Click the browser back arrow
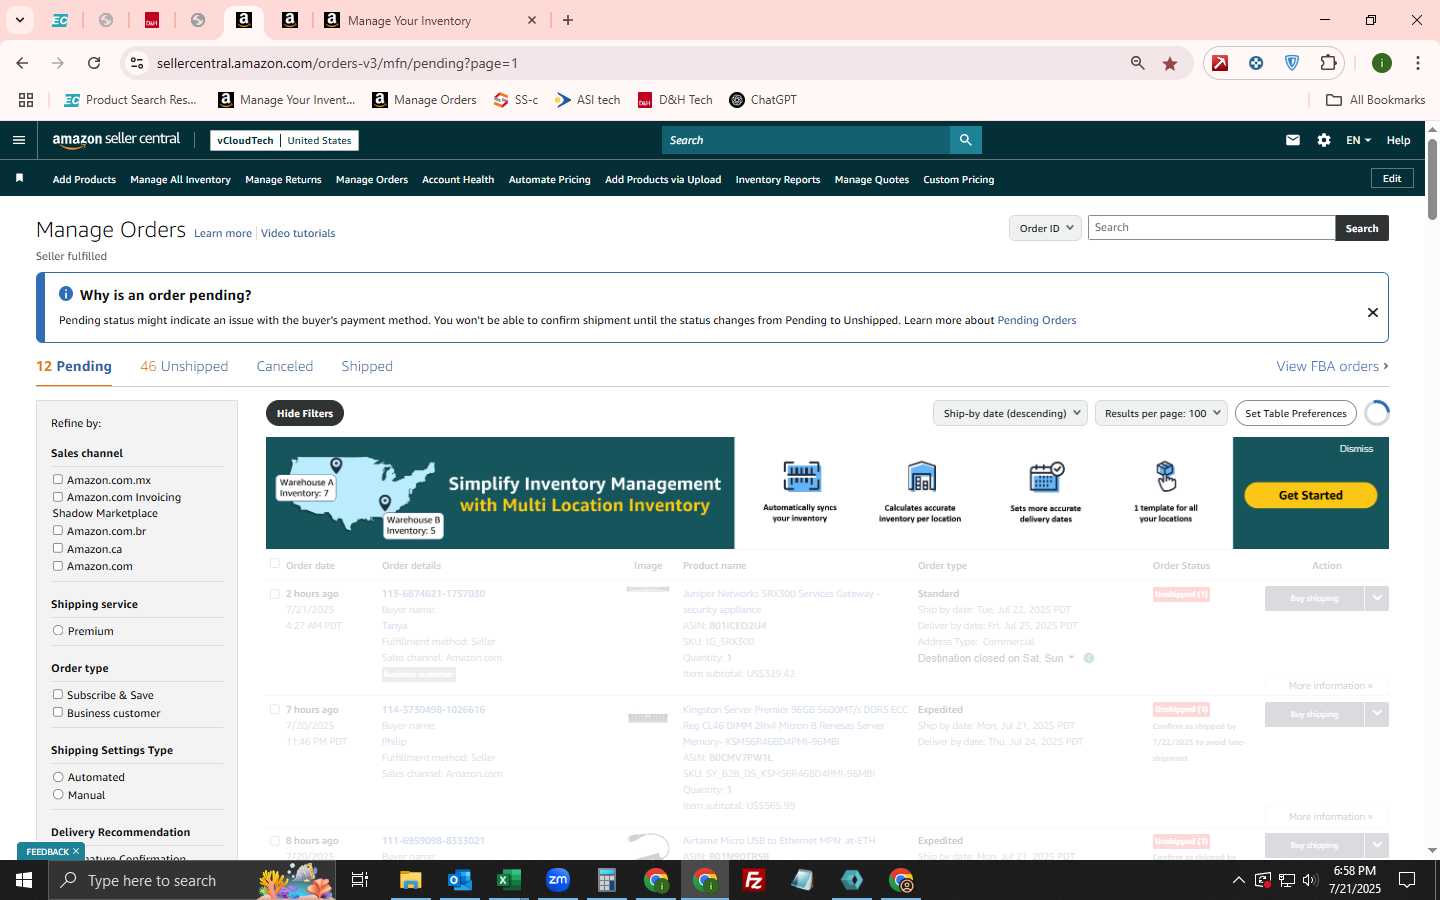Image resolution: width=1440 pixels, height=900 pixels. click(22, 63)
